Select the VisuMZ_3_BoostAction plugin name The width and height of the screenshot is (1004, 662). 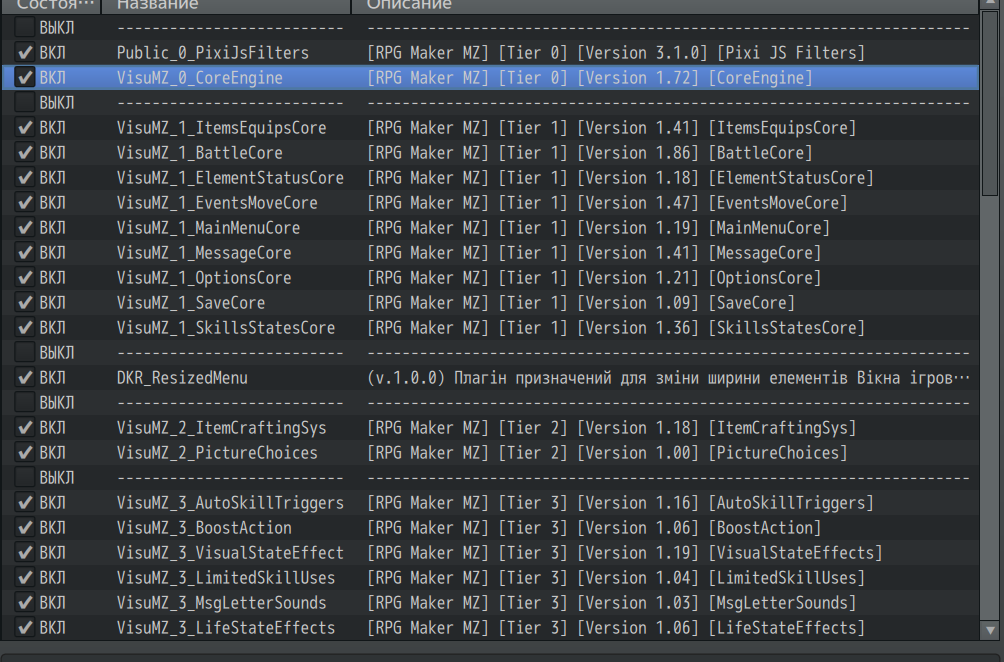point(204,528)
